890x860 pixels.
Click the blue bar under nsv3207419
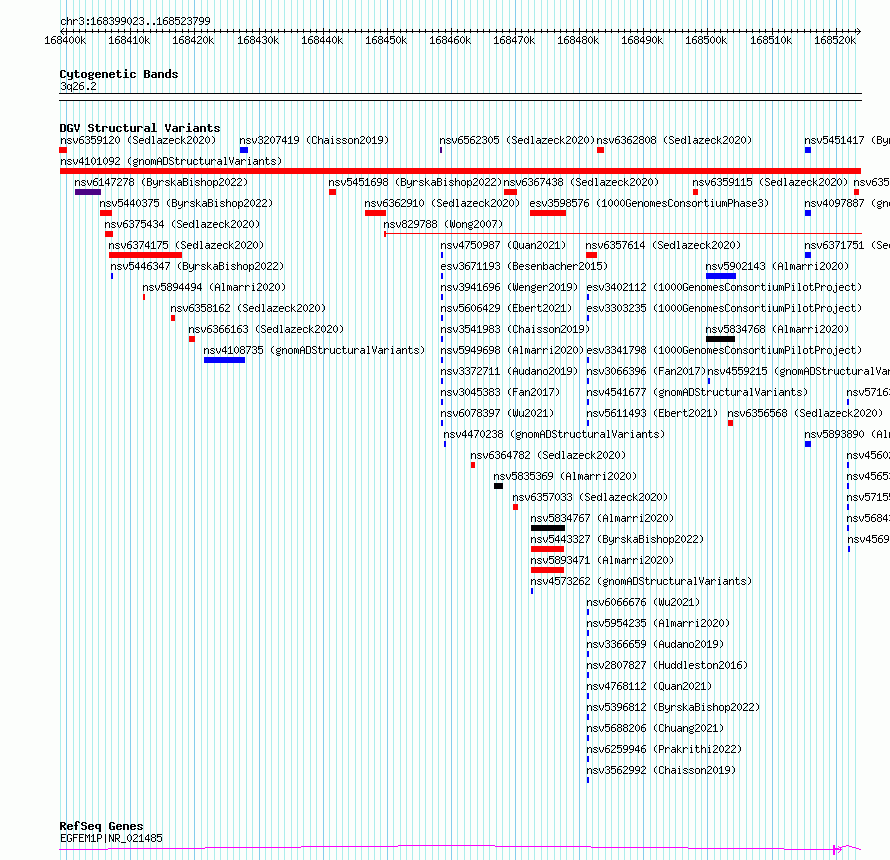tap(244, 150)
